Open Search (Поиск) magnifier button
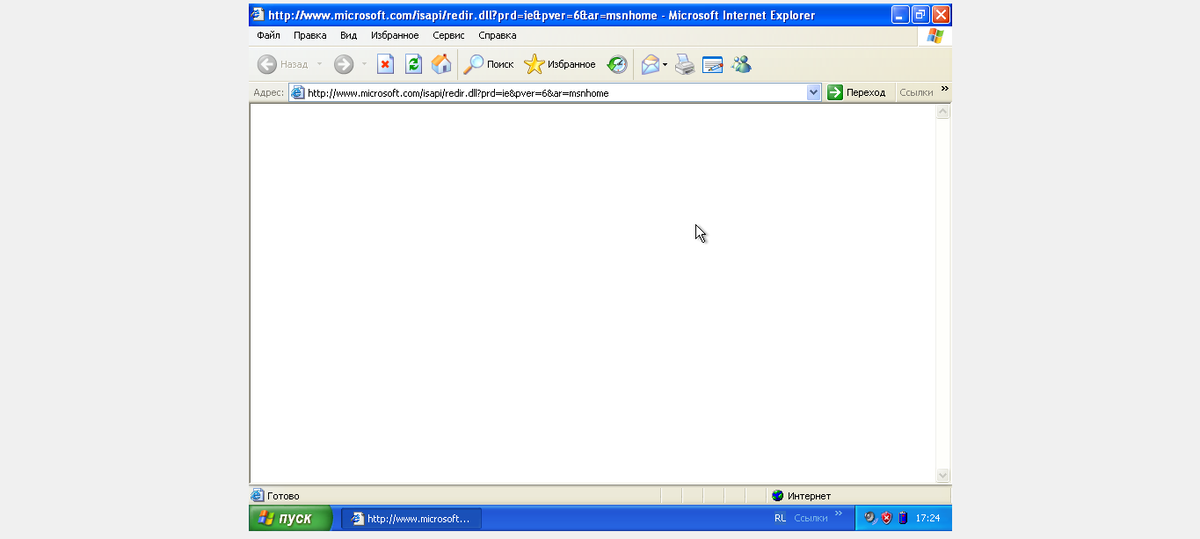The image size is (1200, 539). 488,64
